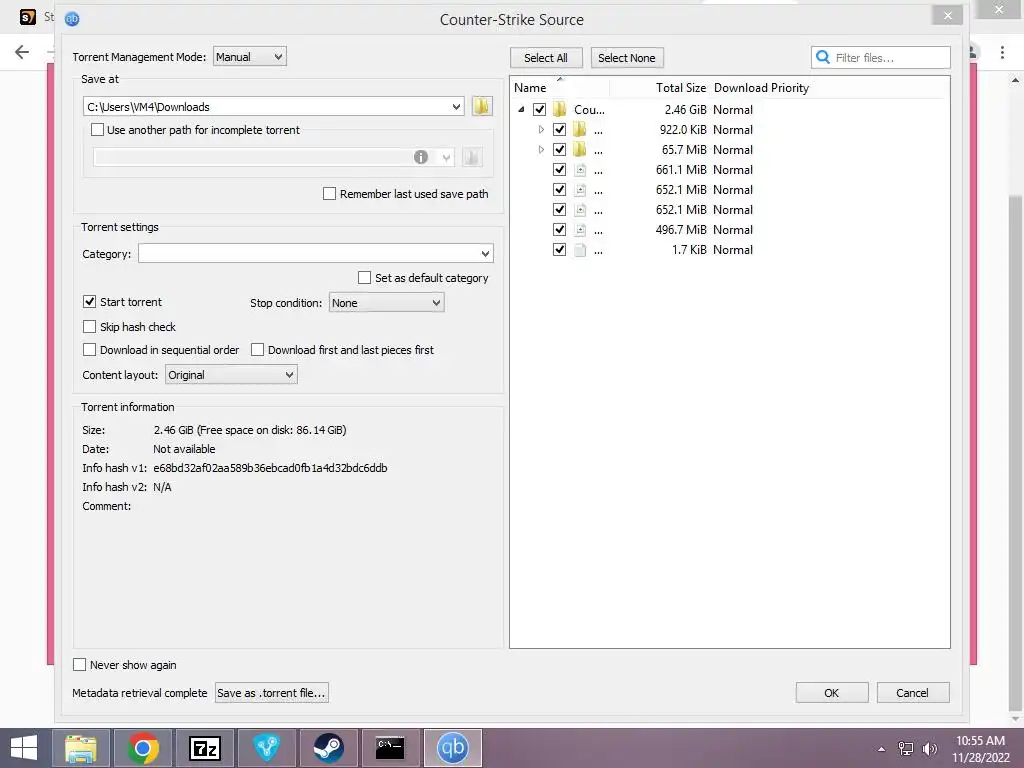Open Steam from taskbar
The image size is (1024, 768).
(328, 748)
